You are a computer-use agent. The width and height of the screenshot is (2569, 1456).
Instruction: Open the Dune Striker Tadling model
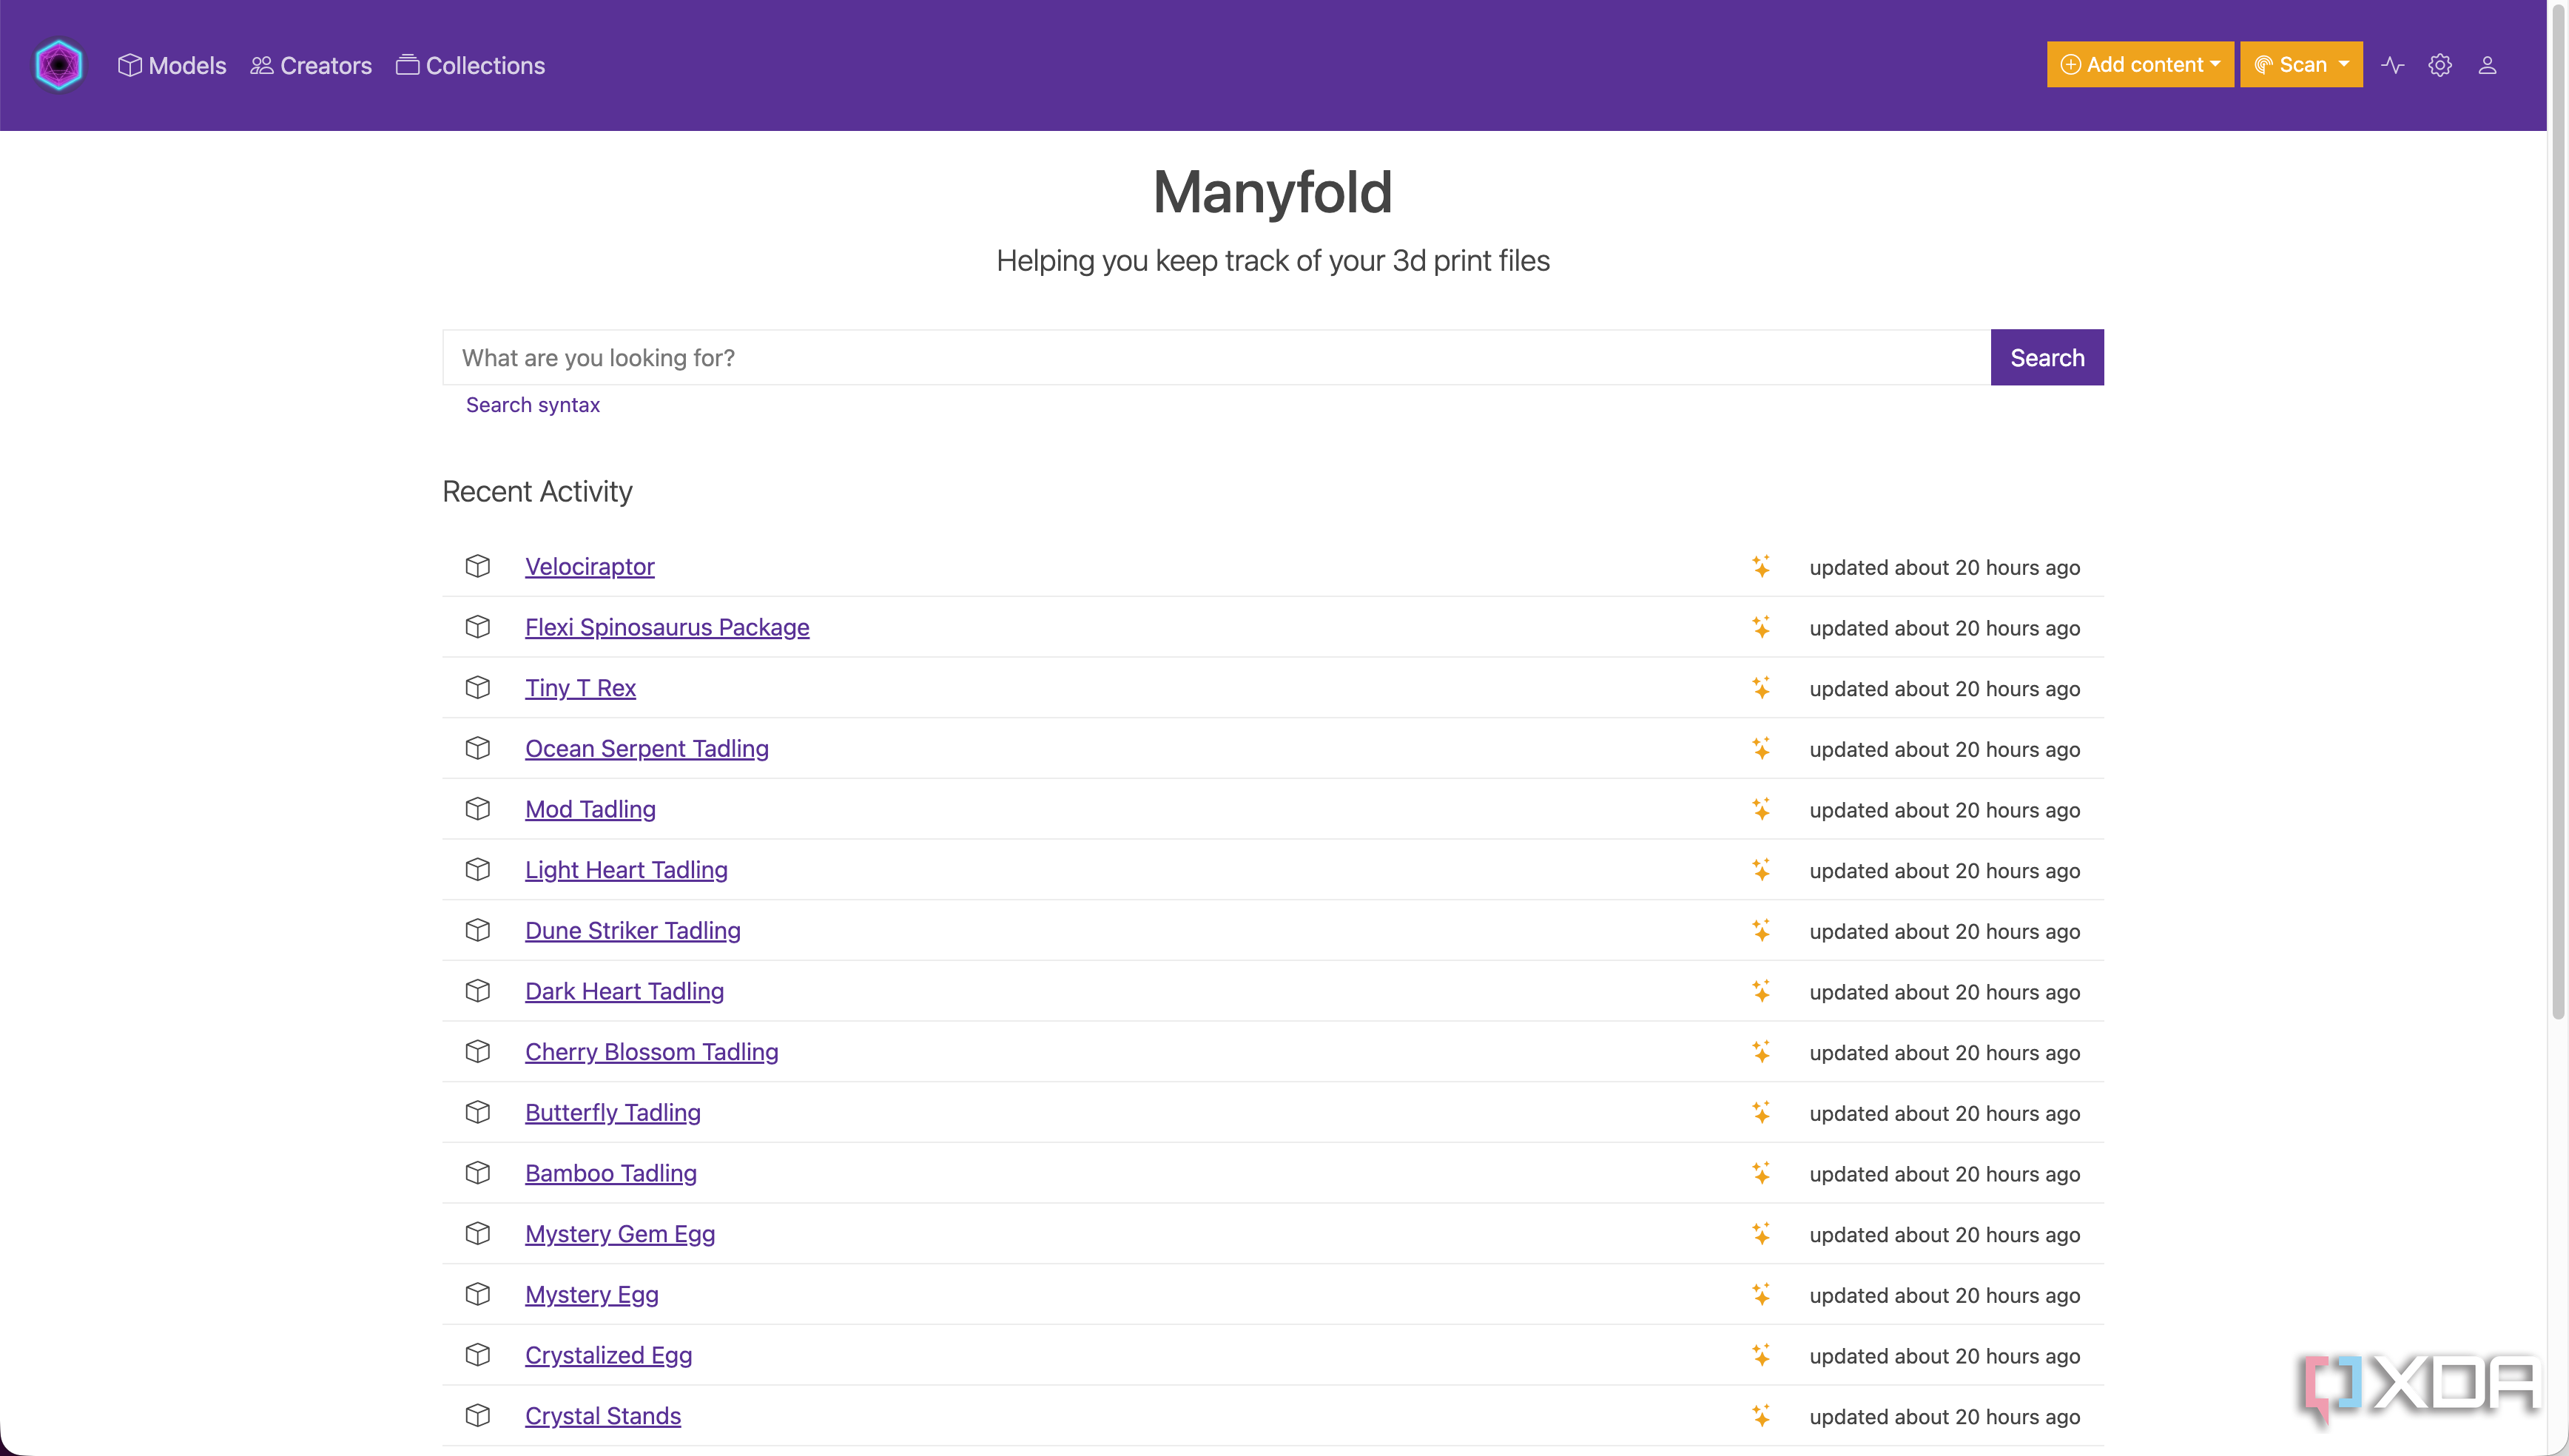633,931
